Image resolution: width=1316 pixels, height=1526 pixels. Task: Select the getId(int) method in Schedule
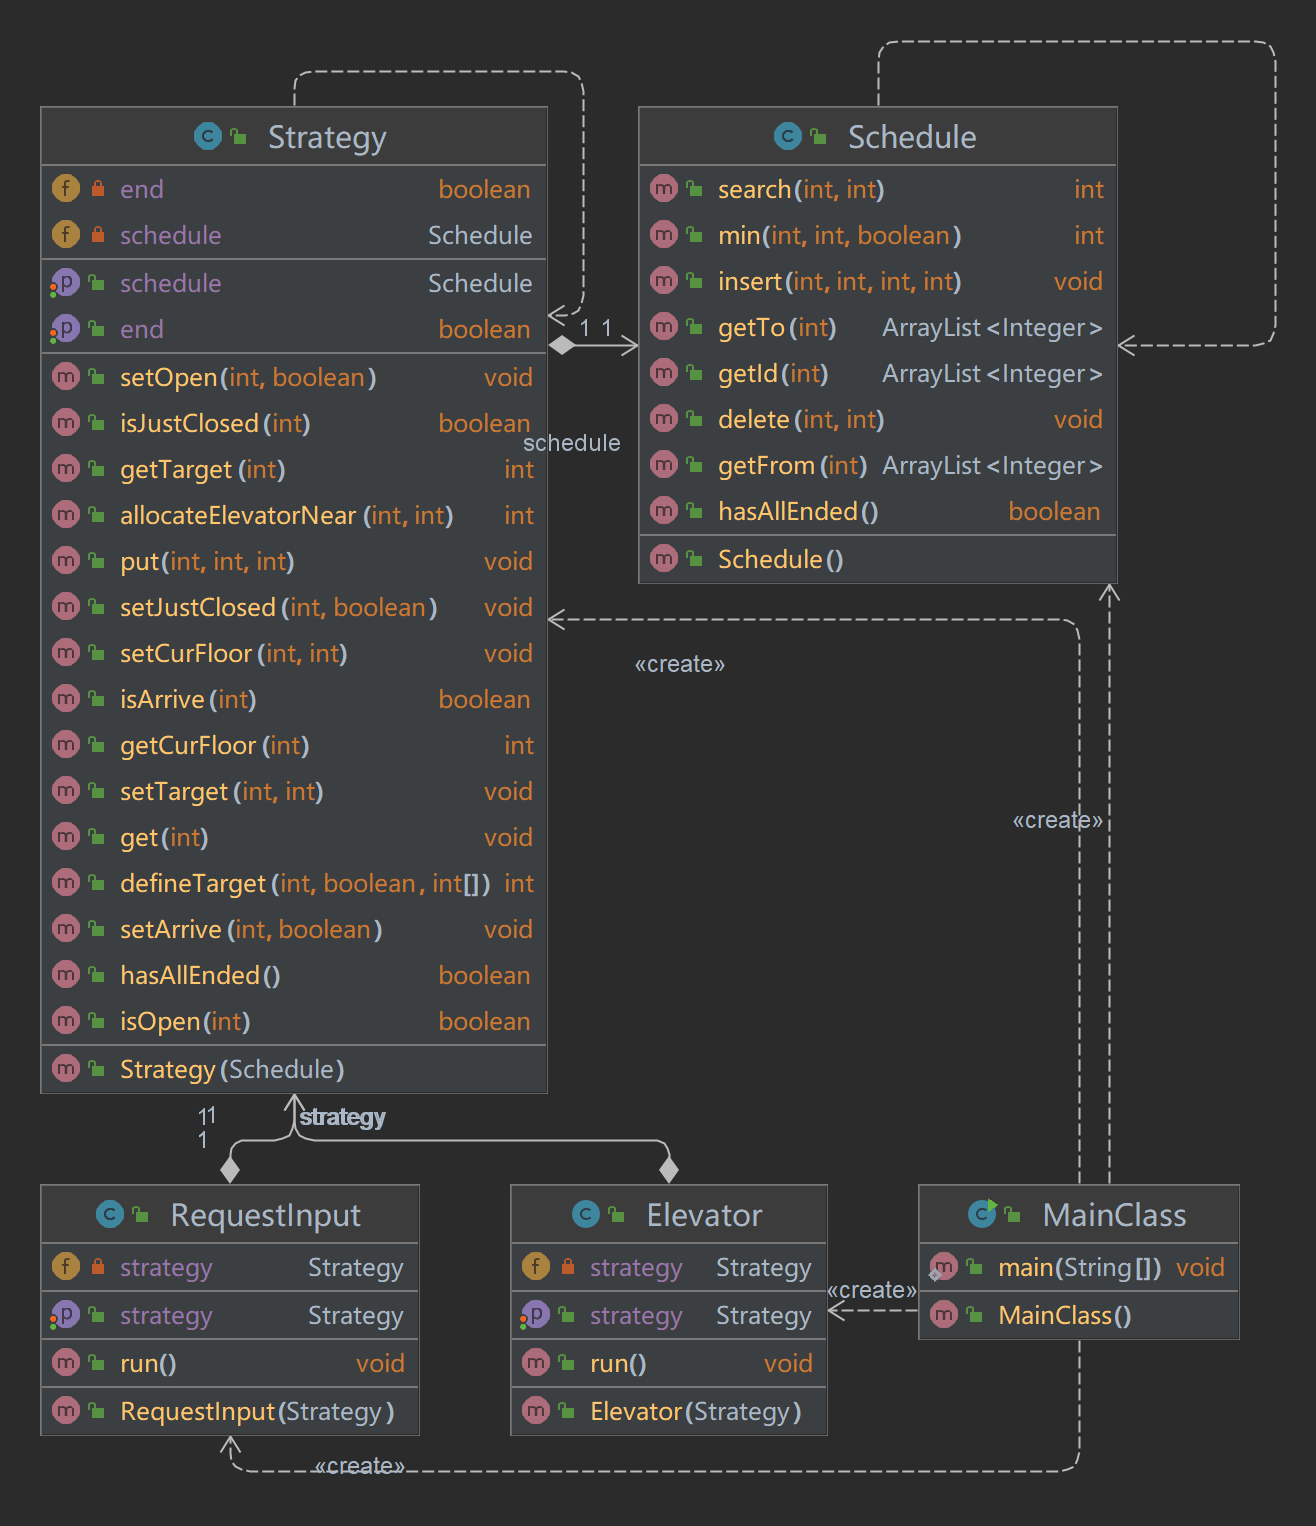point(878,373)
